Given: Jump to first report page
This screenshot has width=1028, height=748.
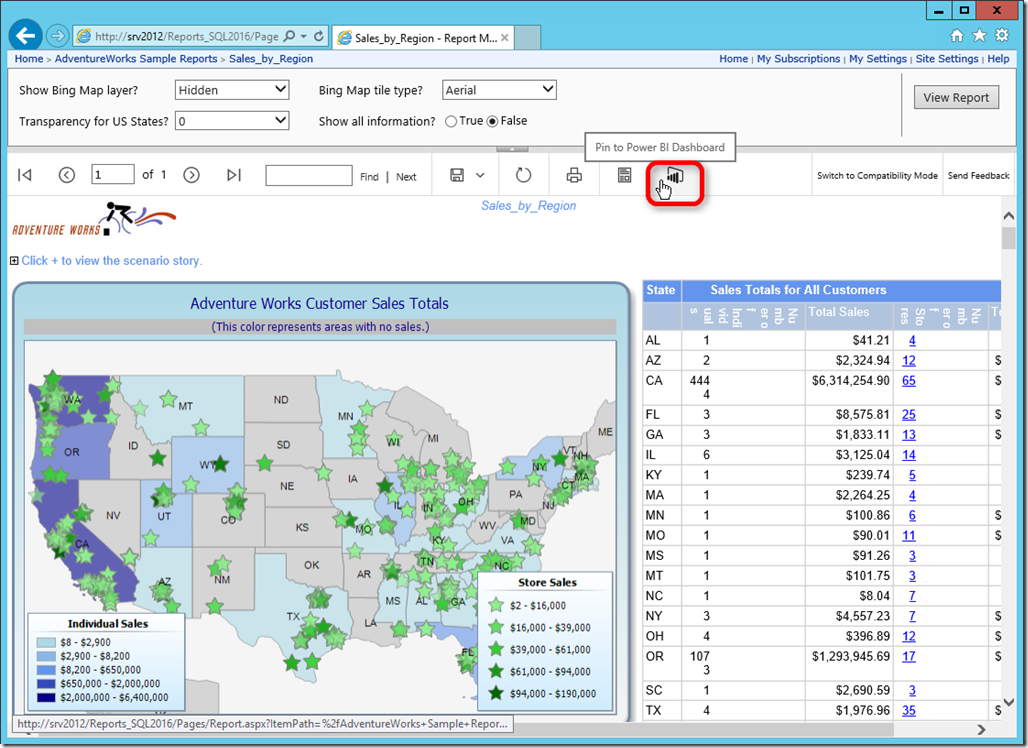Looking at the screenshot, I should click(25, 175).
